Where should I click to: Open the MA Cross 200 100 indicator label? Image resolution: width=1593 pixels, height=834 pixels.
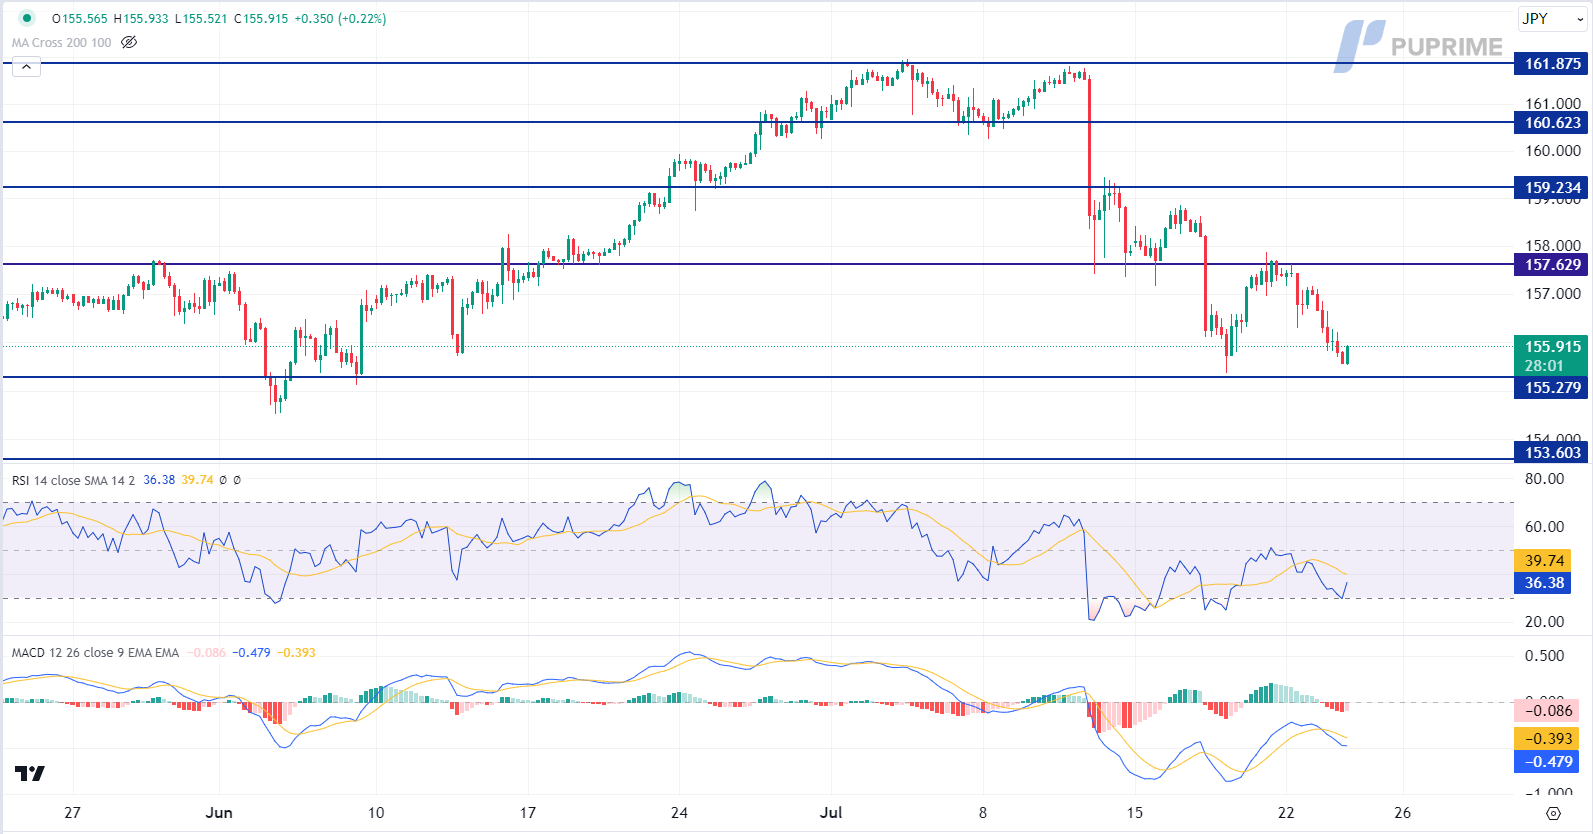[x=62, y=42]
